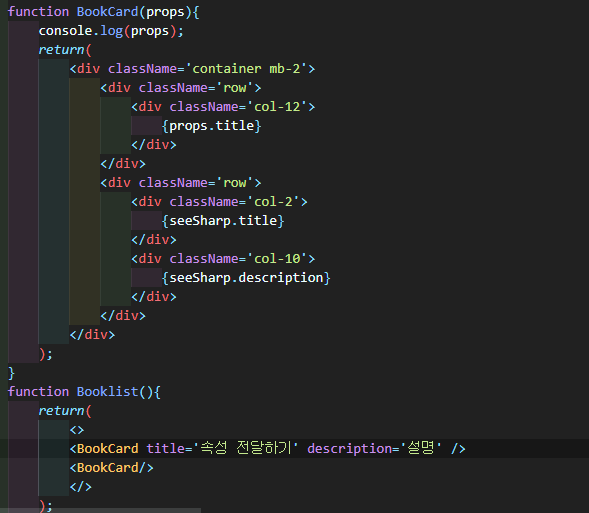
Task: Click the Booklist function name
Action: [x=107, y=392]
